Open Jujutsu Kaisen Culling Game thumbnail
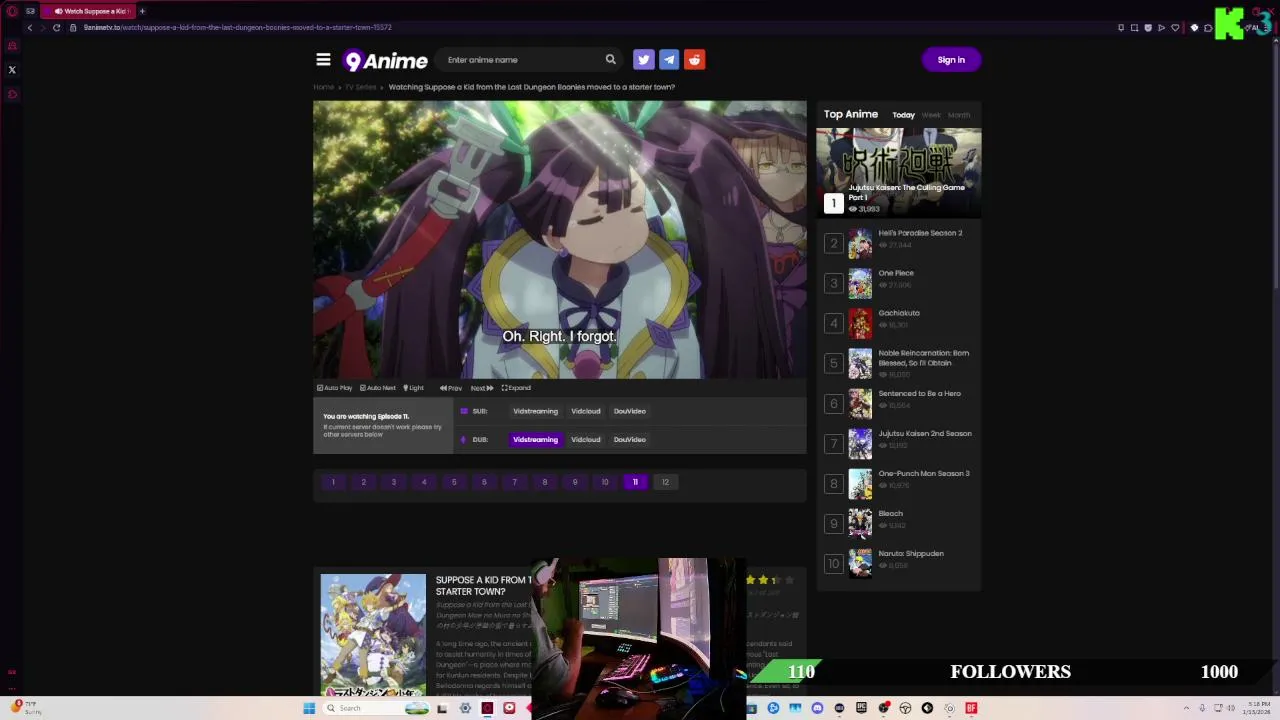1280x720 pixels. (x=899, y=172)
